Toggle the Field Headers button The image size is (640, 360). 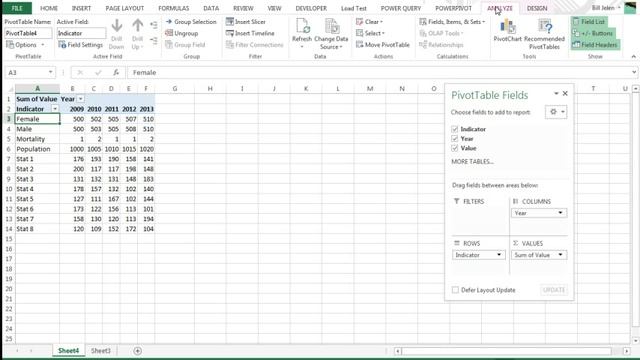[x=595, y=44]
